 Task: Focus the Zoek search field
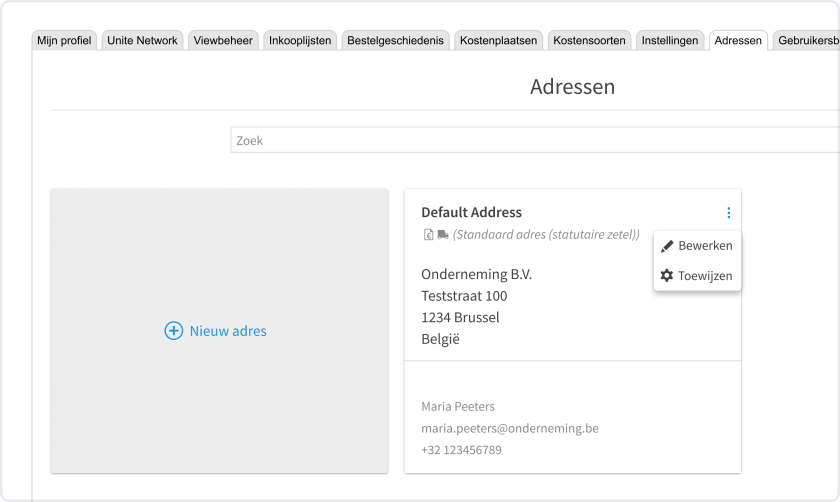coord(535,140)
